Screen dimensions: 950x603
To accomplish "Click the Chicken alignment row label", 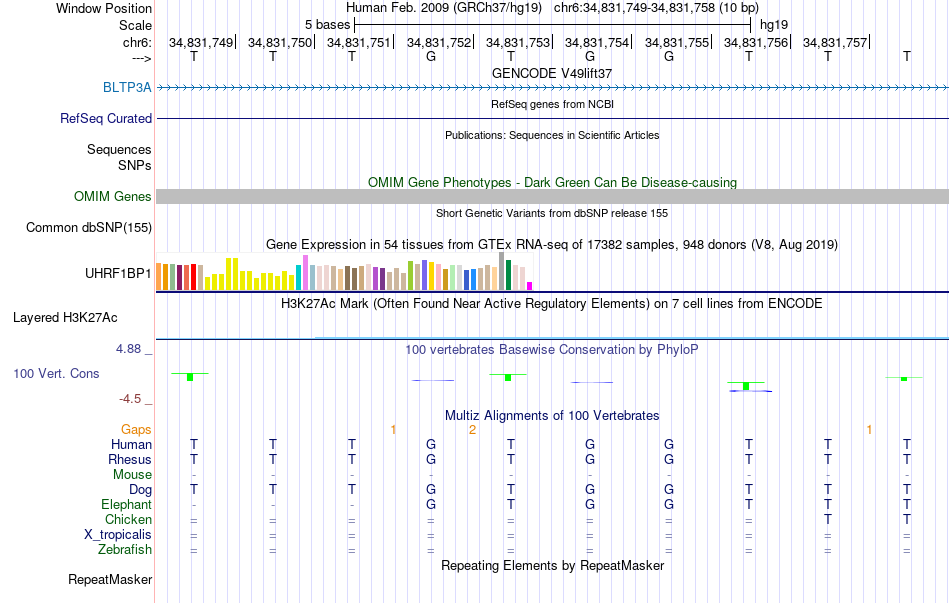I will [128, 519].
